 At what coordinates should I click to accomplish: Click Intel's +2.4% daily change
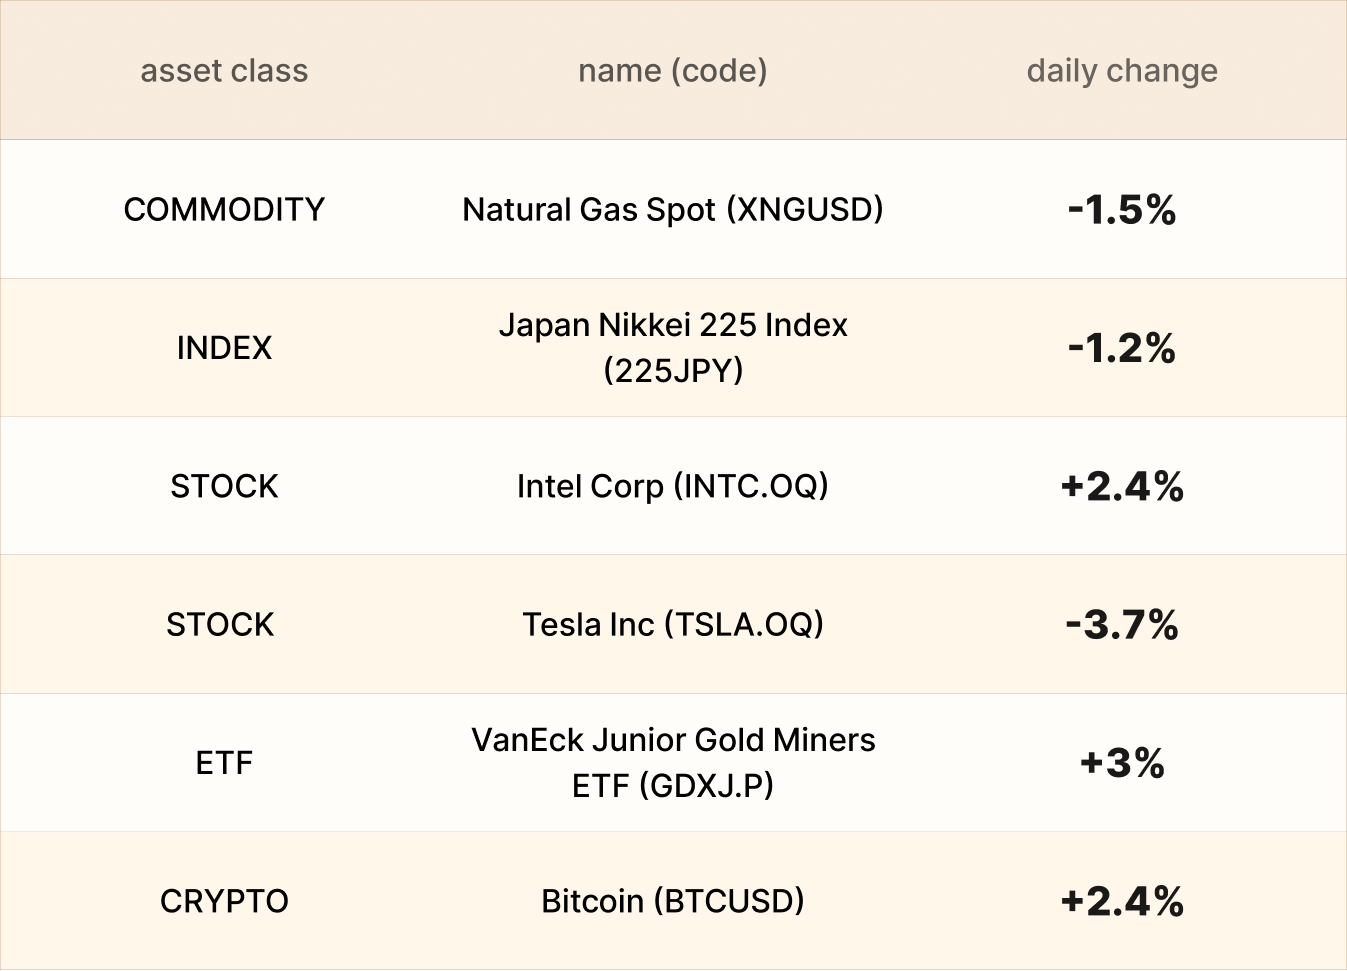1122,486
